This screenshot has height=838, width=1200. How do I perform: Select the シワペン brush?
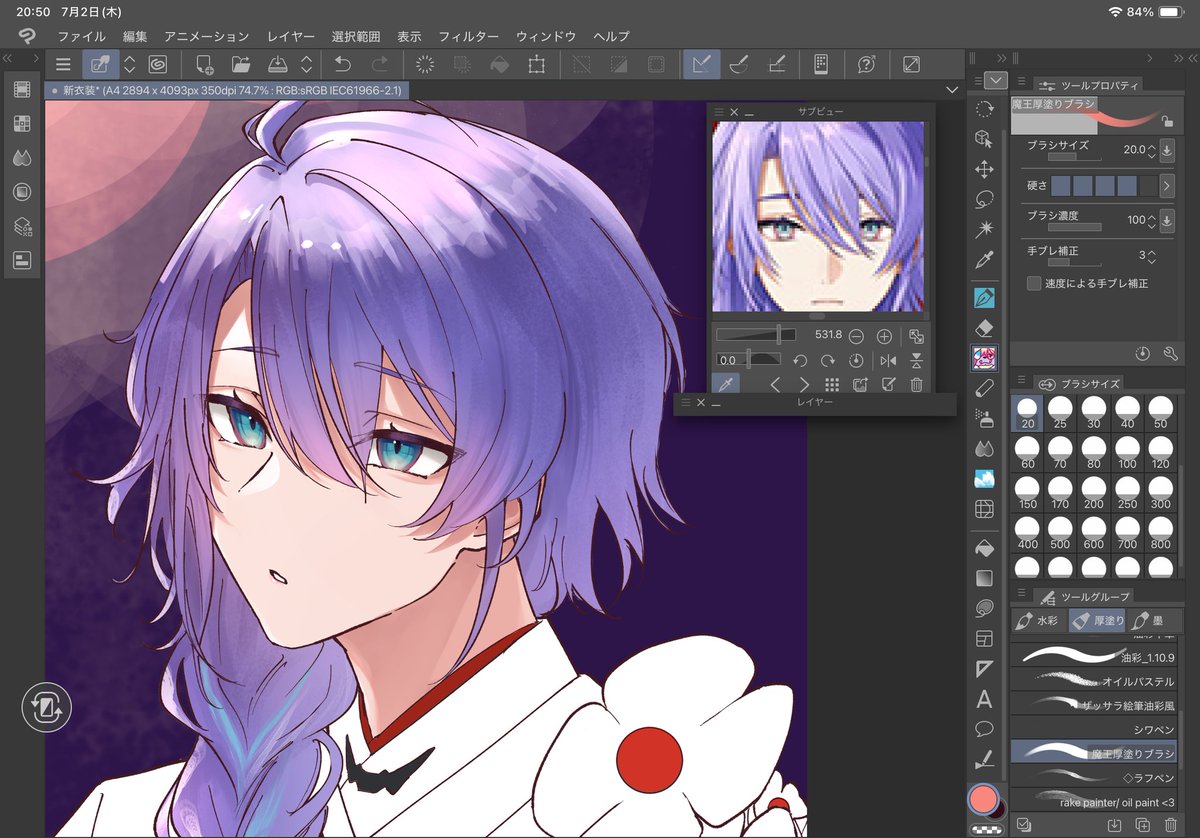(x=1093, y=729)
